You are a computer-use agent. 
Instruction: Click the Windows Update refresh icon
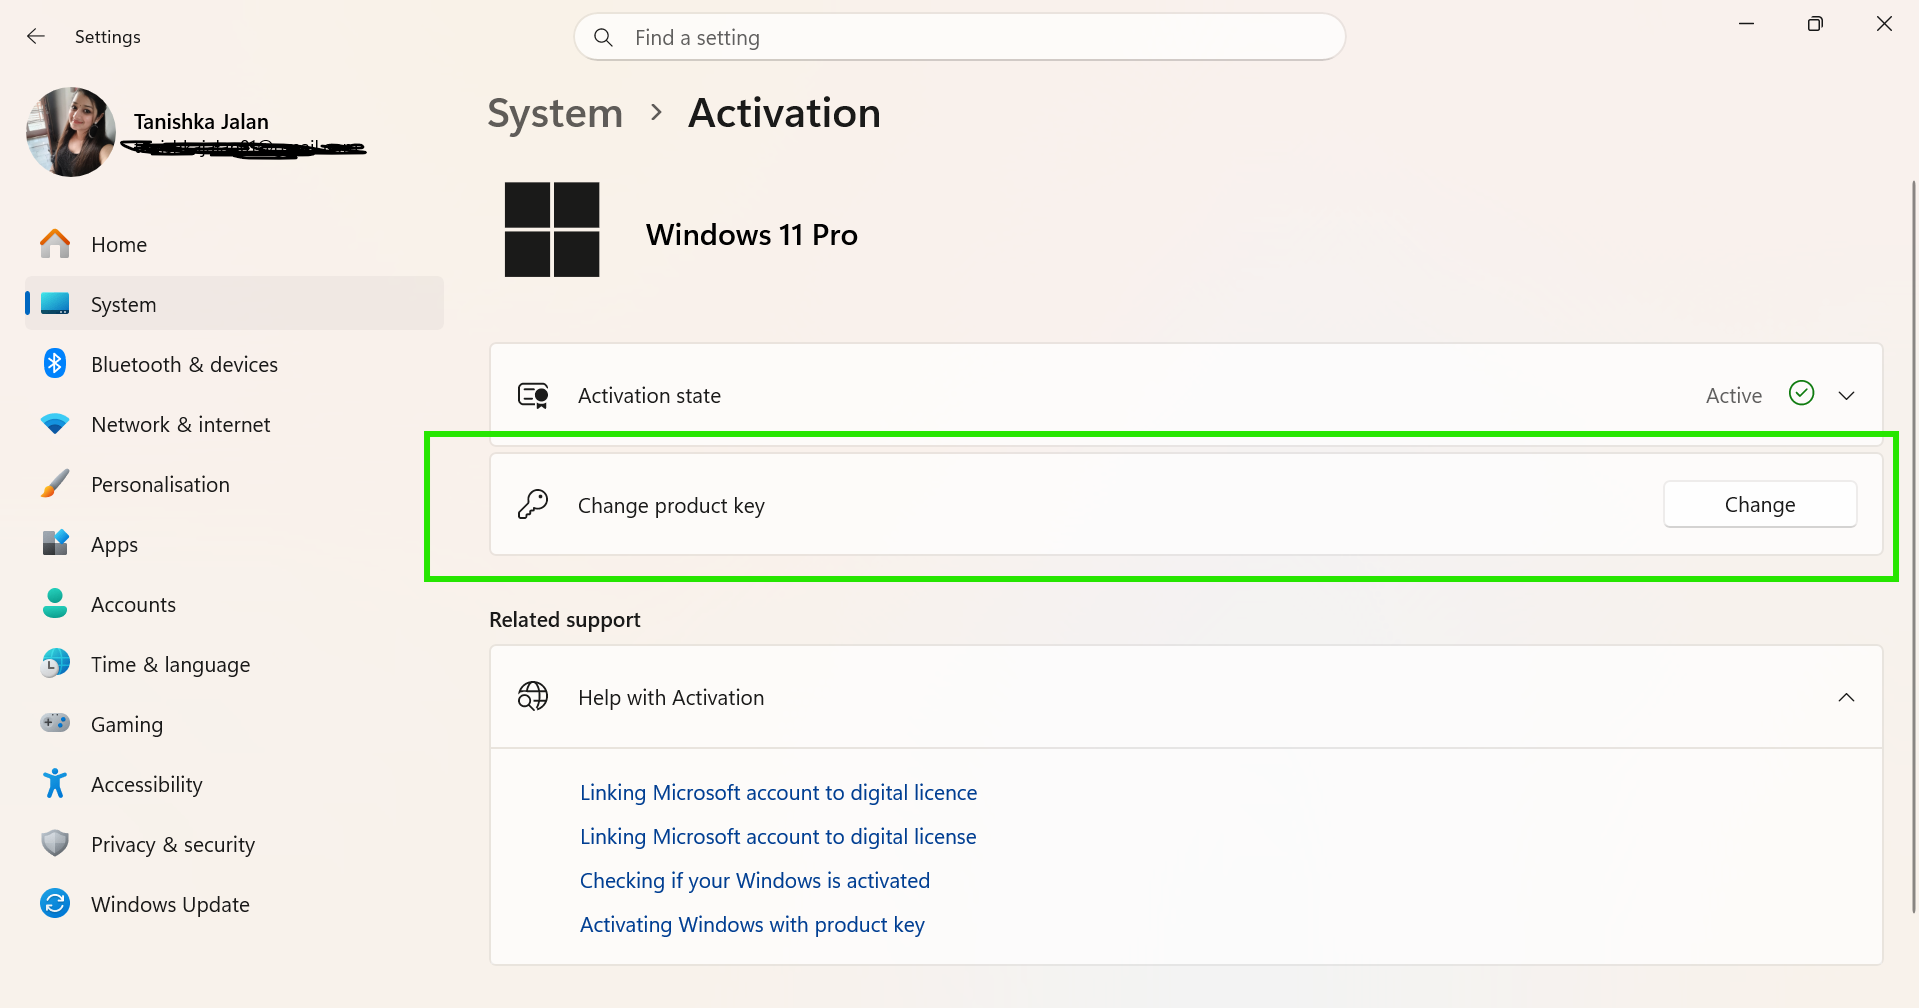pyautogui.click(x=55, y=903)
